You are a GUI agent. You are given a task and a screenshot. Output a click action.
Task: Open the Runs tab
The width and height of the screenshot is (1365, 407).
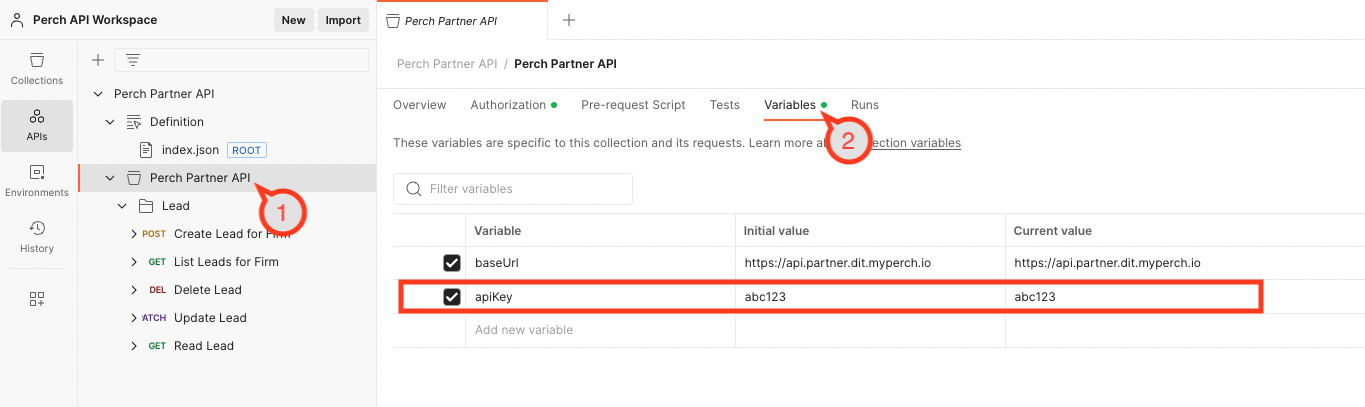[865, 105]
